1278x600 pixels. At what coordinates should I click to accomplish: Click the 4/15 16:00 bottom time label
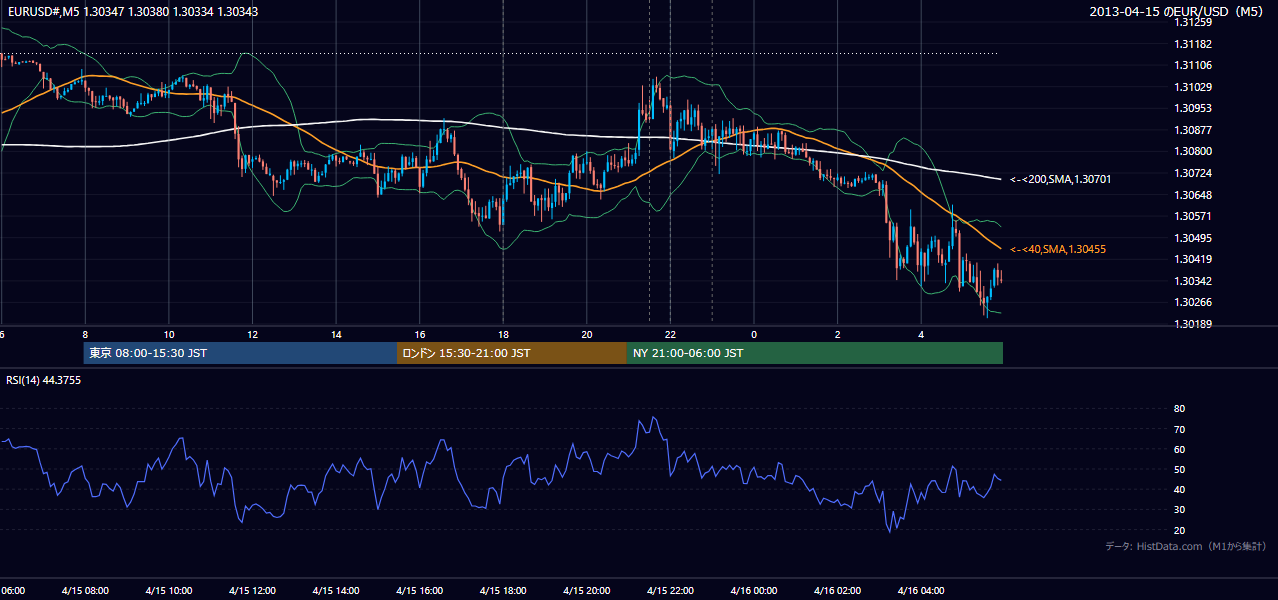(420, 590)
